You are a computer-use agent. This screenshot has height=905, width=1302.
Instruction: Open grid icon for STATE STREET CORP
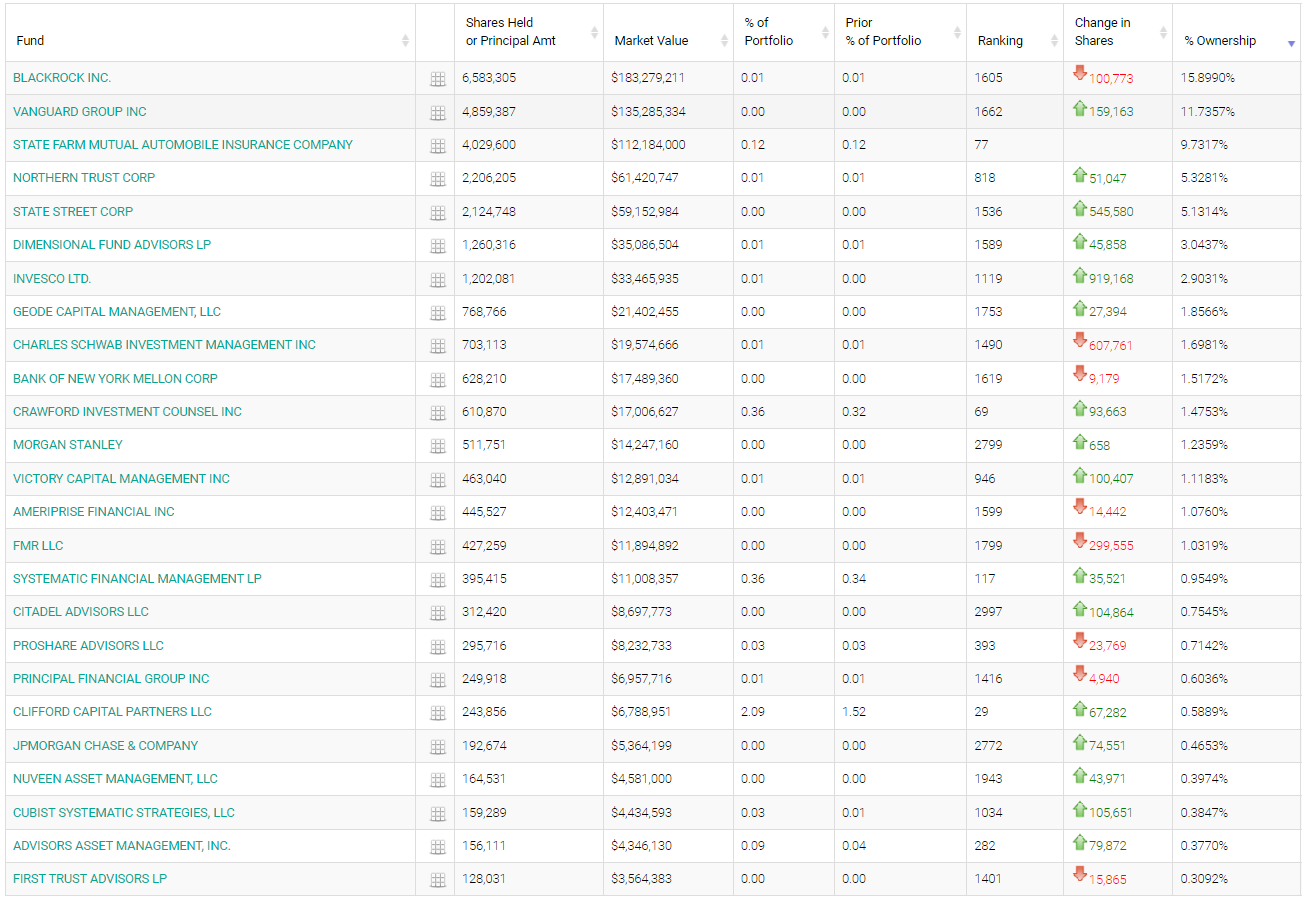pos(437,212)
